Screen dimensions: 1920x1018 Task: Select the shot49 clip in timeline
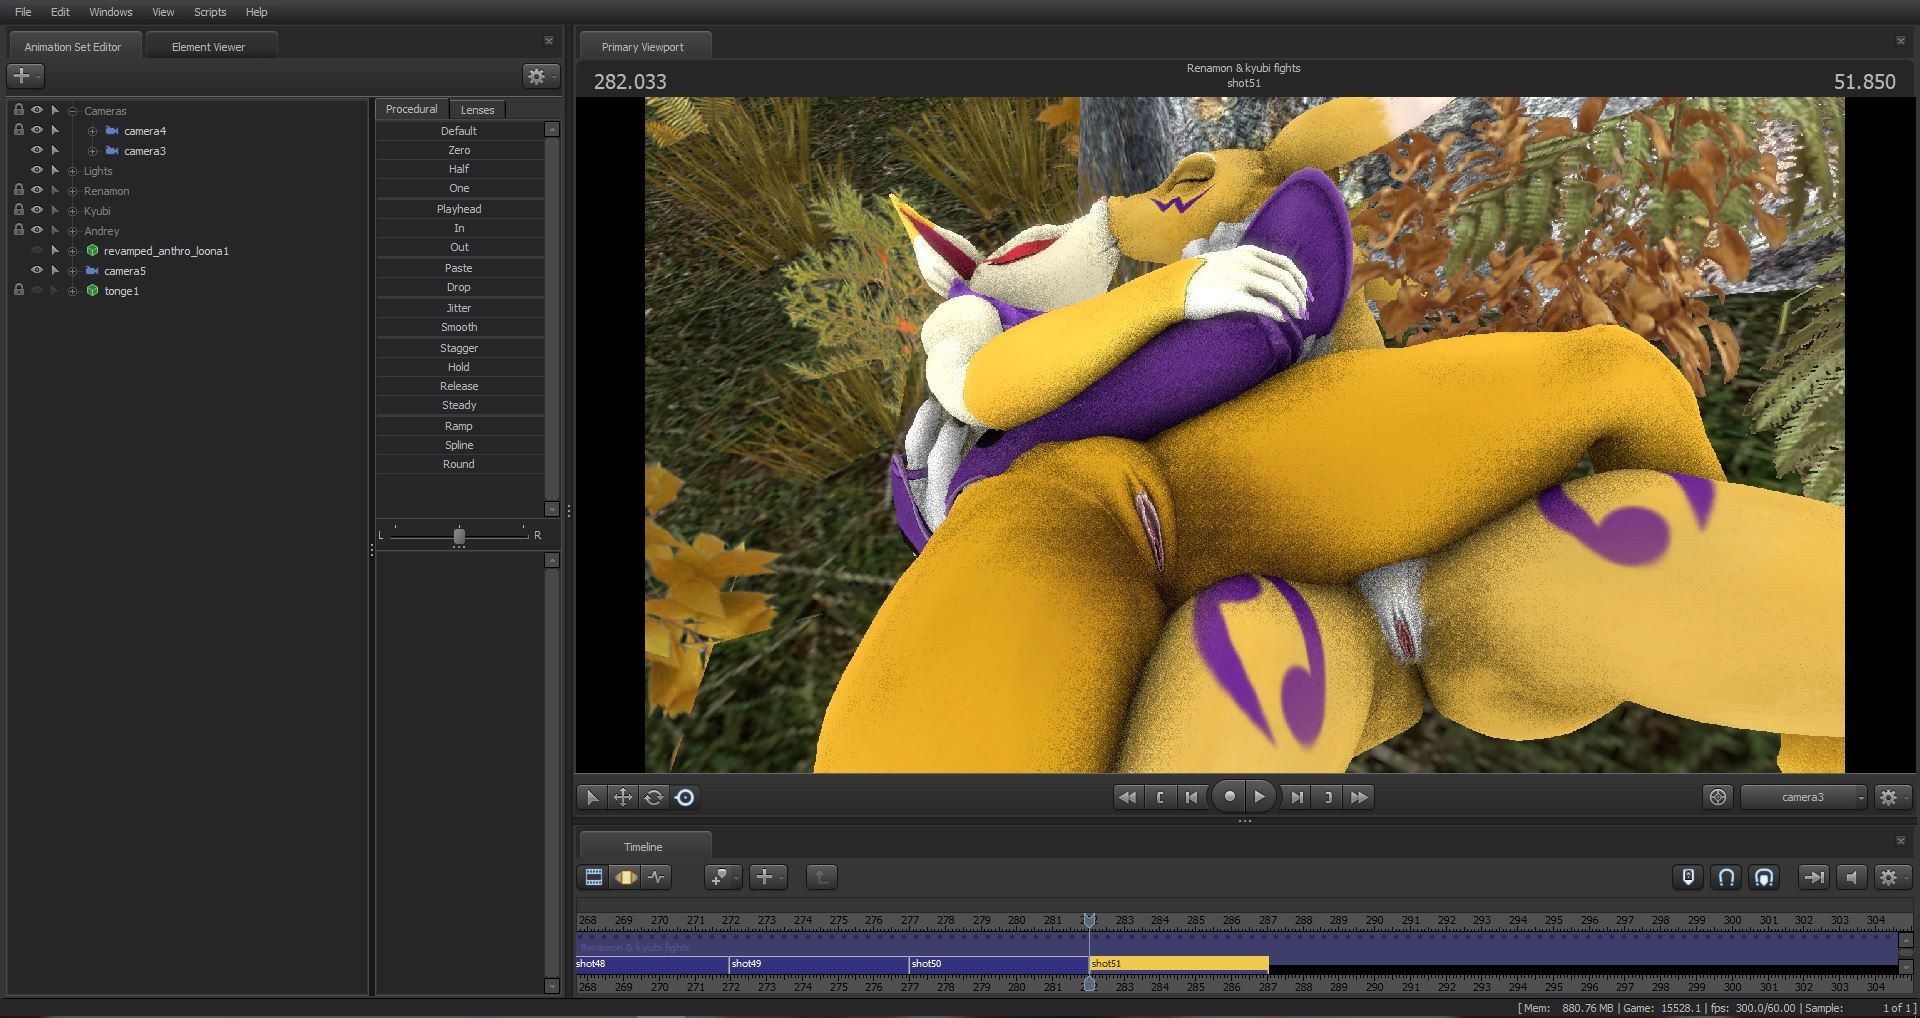(x=819, y=964)
